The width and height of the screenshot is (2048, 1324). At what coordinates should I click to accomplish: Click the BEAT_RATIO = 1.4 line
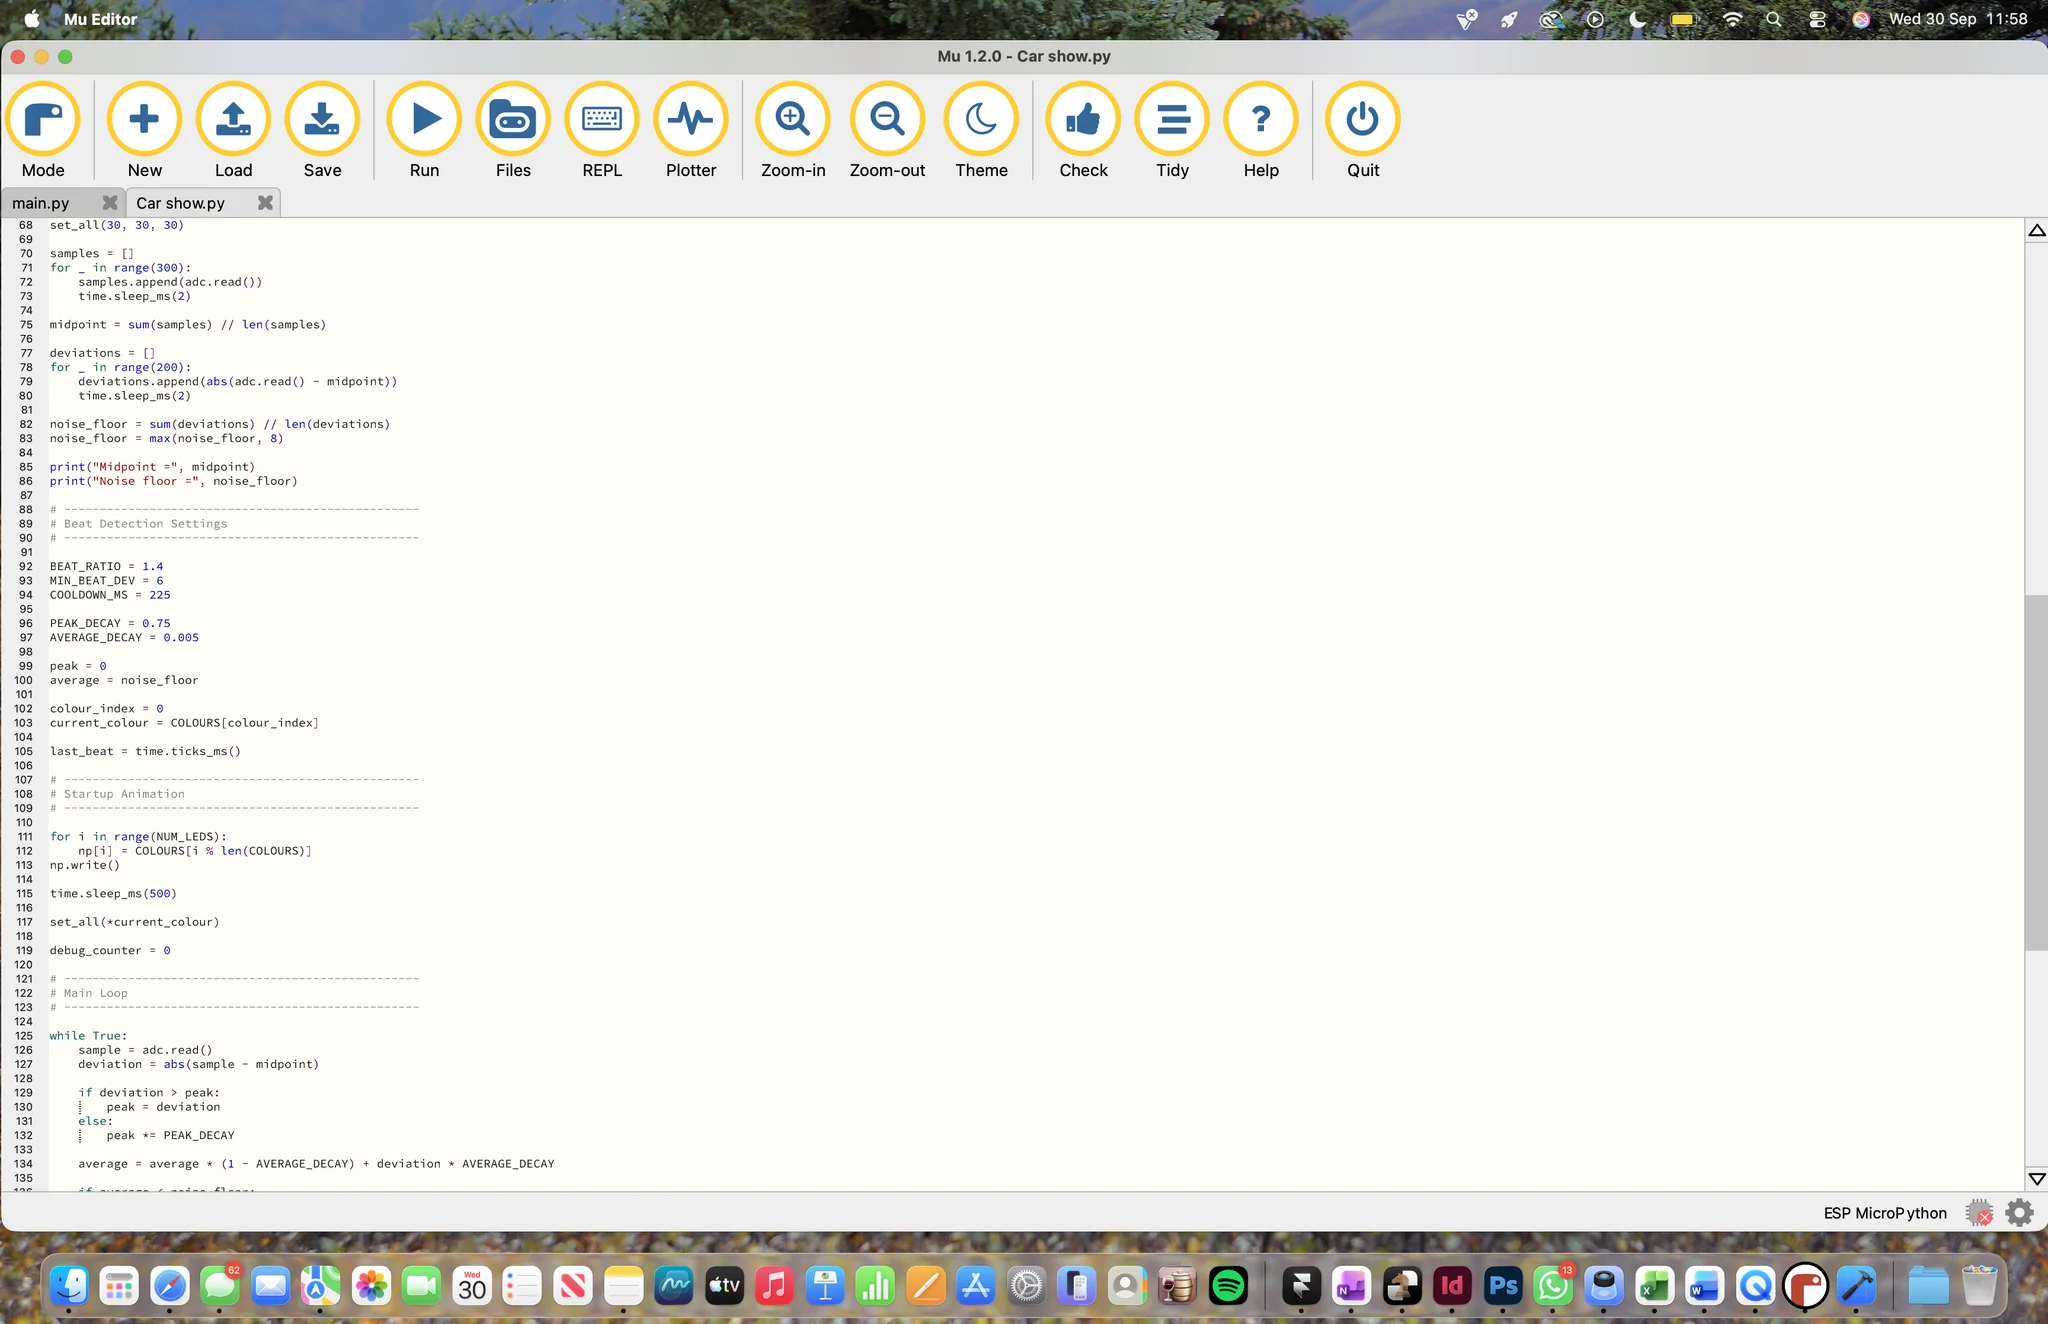pyautogui.click(x=106, y=566)
